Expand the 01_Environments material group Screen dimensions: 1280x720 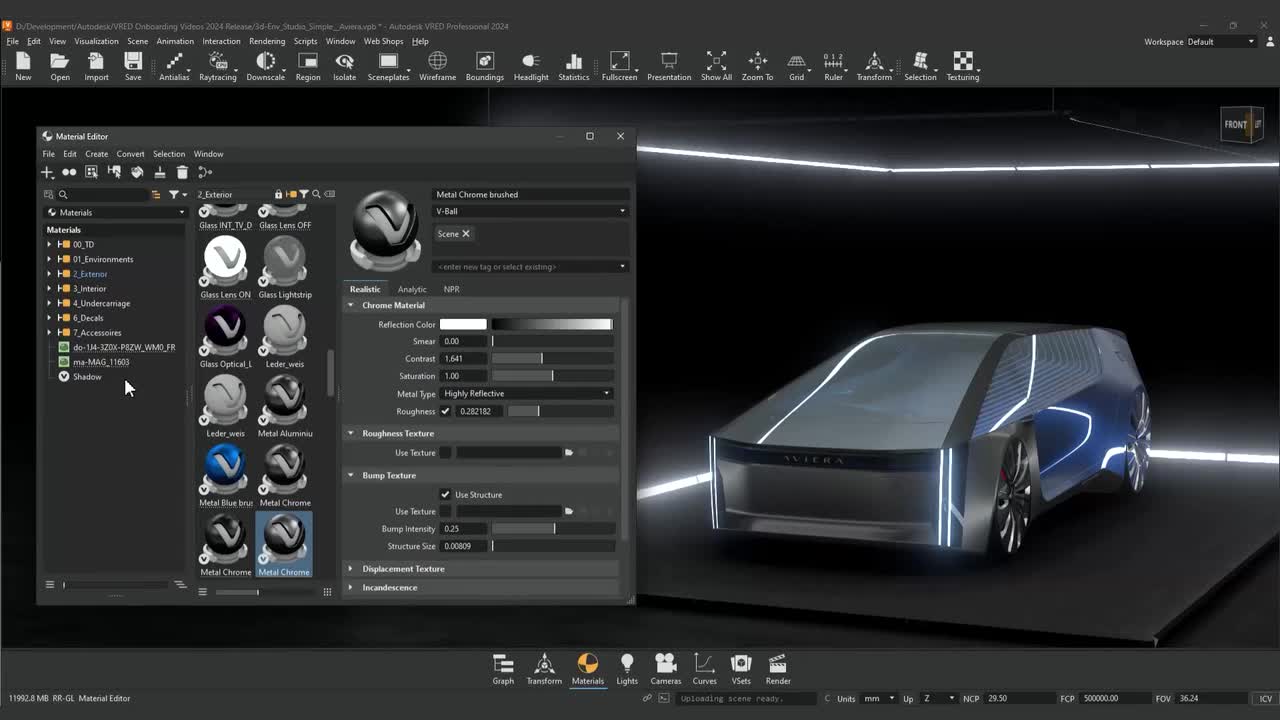(x=49, y=259)
